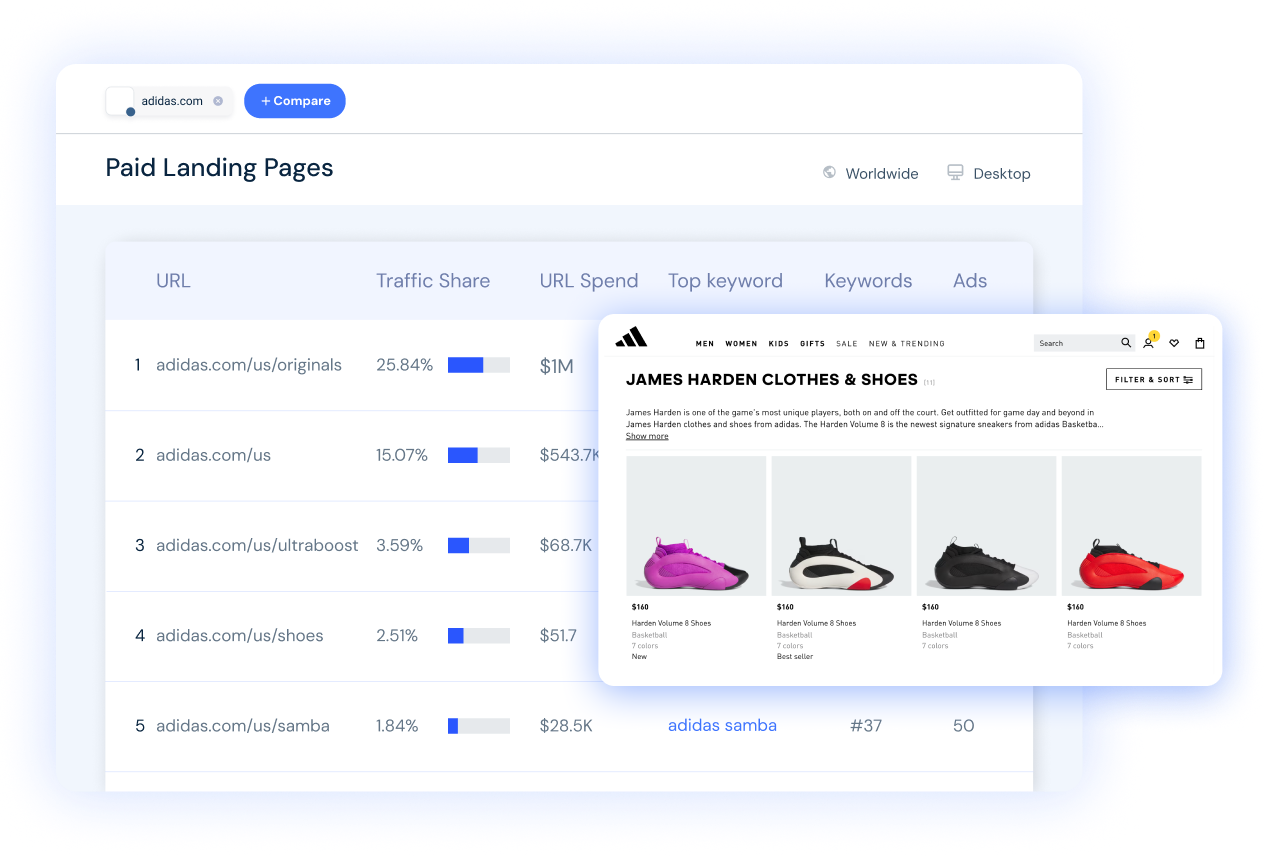The width and height of the screenshot is (1280, 856).
Task: Click the 3.59% traffic share bar
Action: click(x=479, y=545)
